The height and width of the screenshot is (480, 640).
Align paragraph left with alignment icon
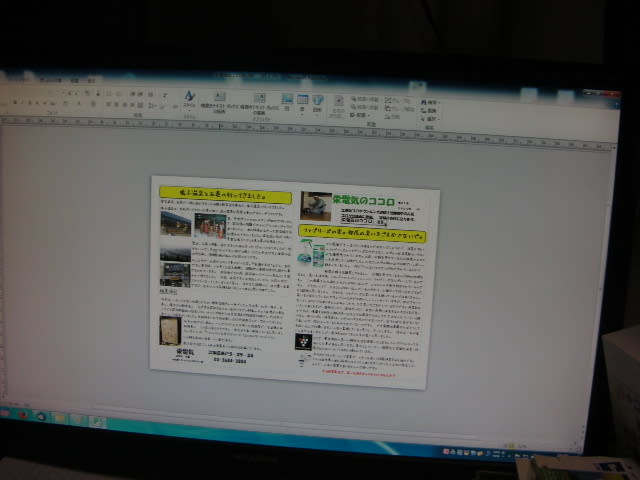(x=109, y=105)
